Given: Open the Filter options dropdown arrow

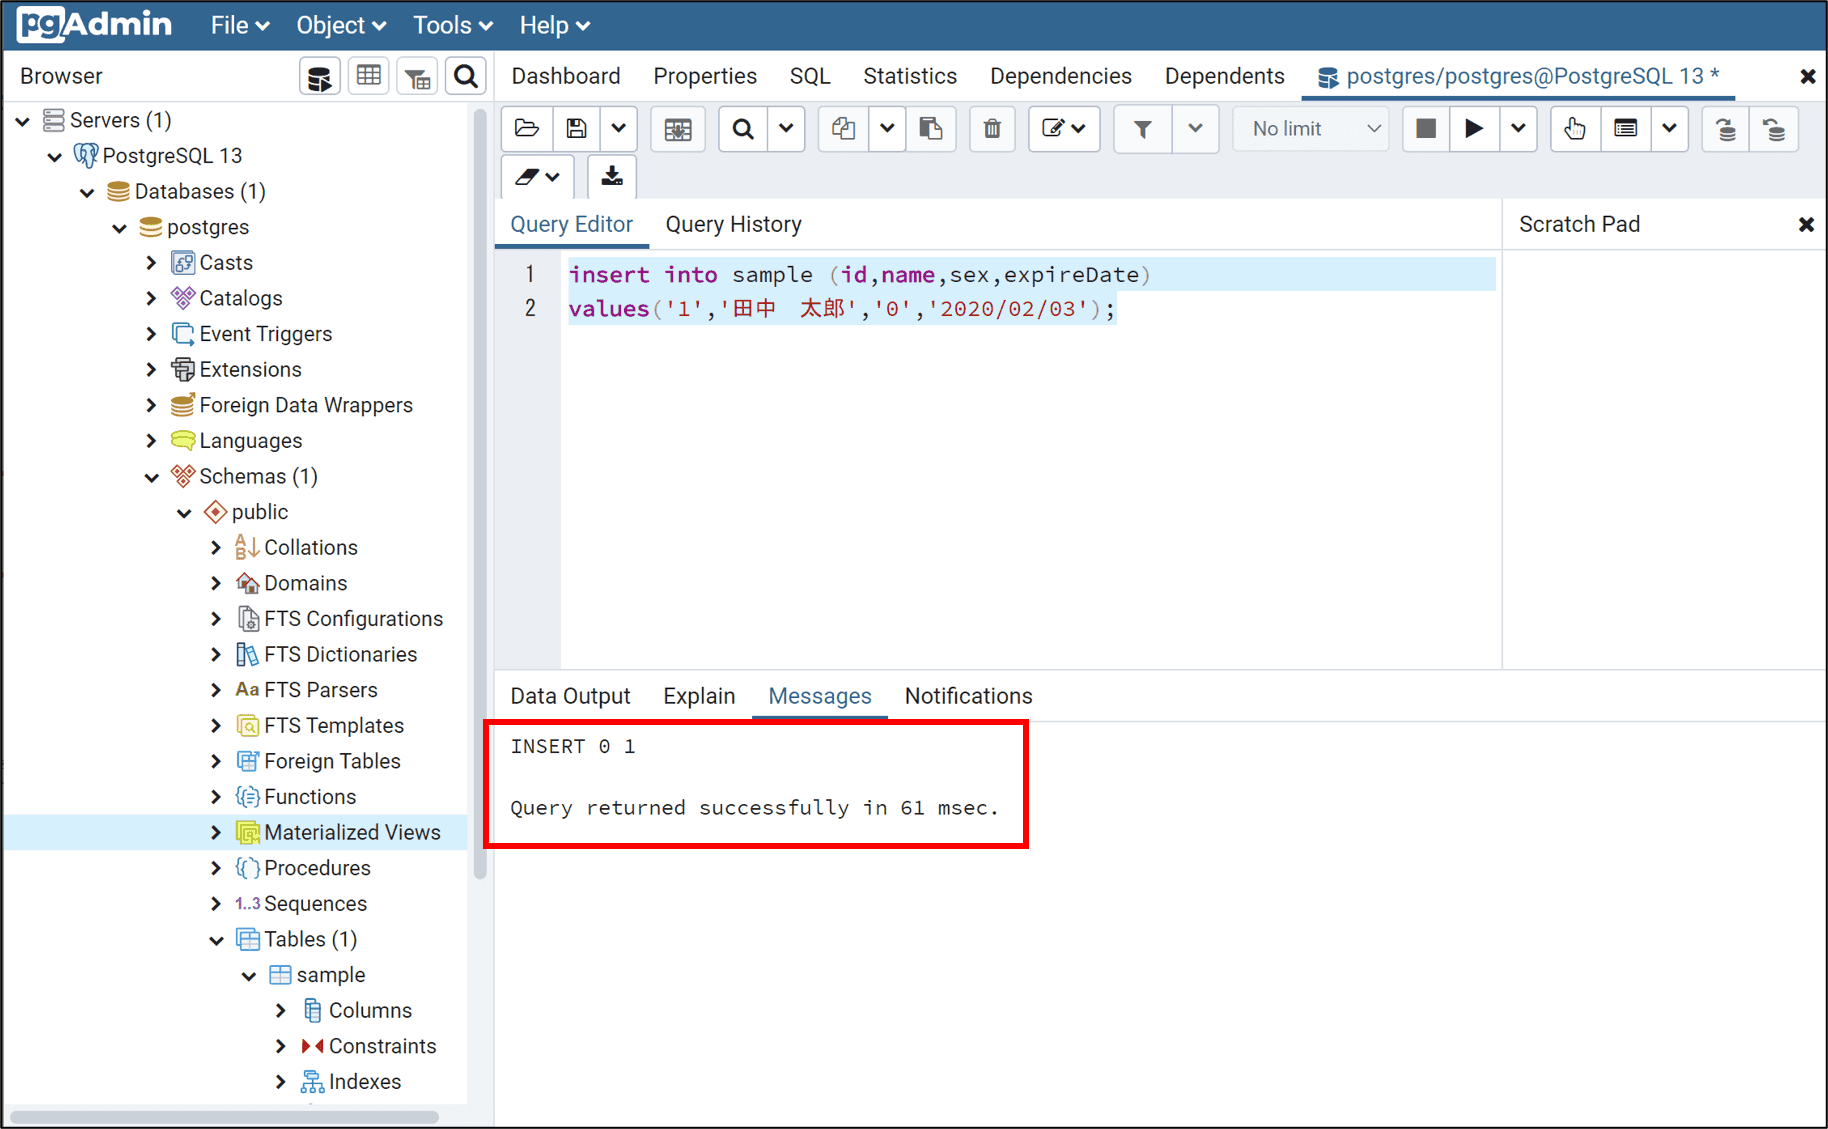Looking at the screenshot, I should tap(1195, 129).
